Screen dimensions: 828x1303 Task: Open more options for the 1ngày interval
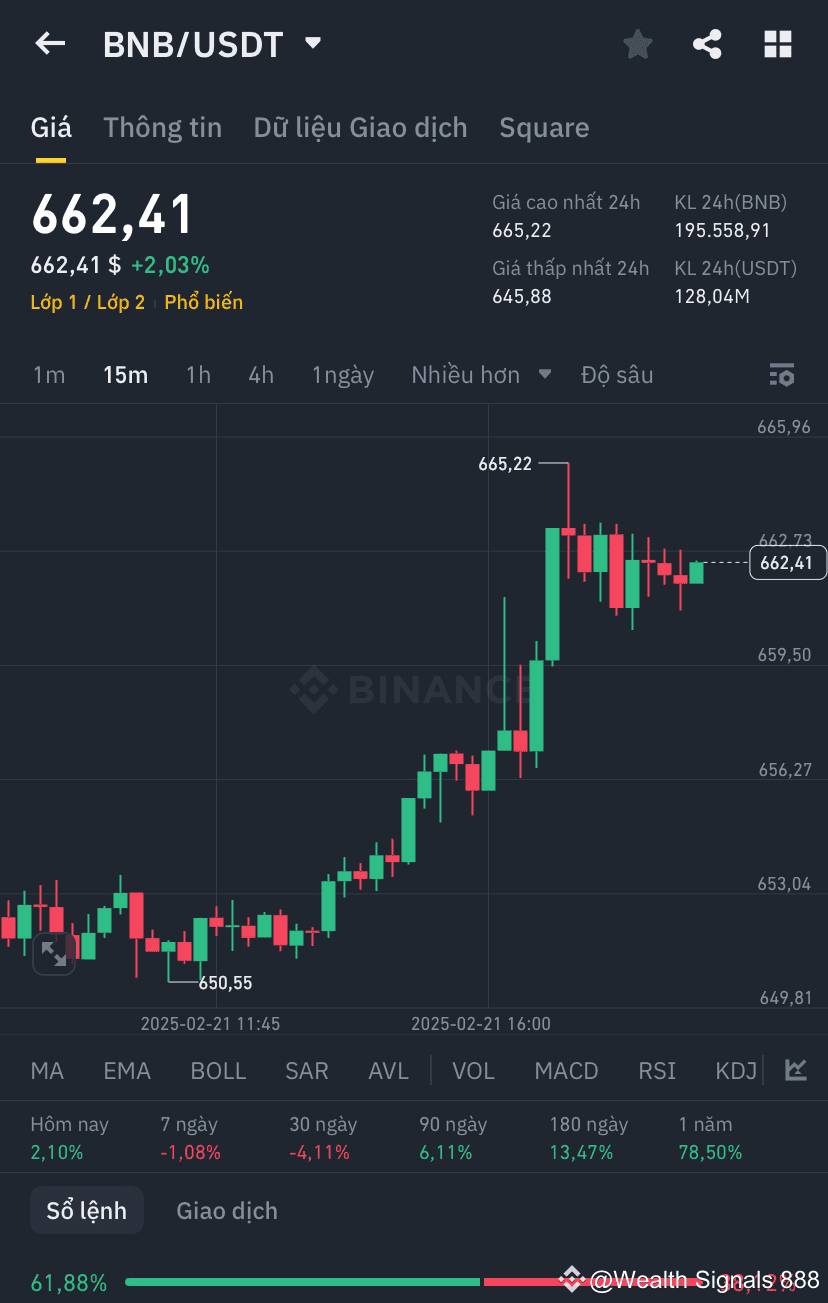(343, 374)
